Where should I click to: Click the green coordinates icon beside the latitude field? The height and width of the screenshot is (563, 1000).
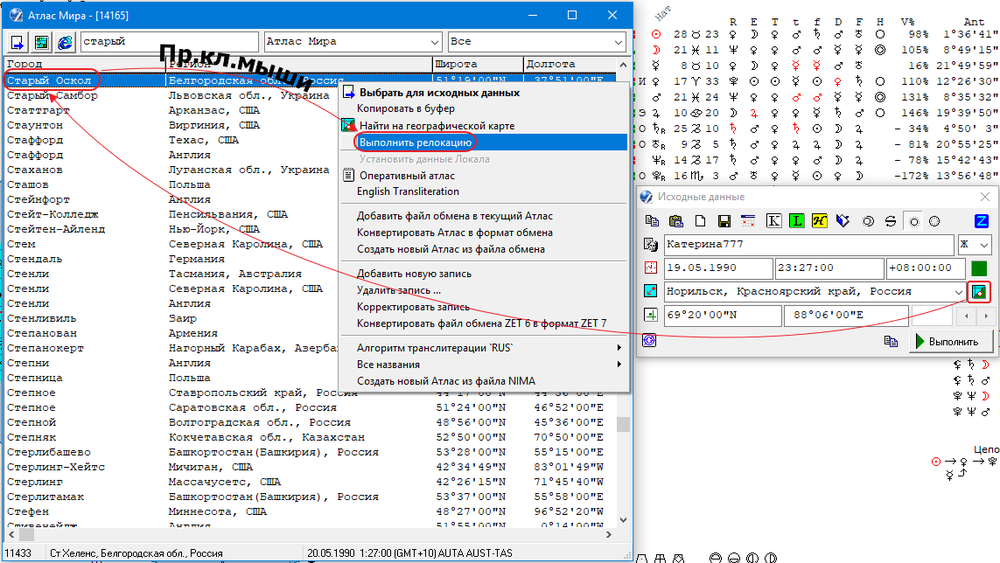[x=651, y=314]
